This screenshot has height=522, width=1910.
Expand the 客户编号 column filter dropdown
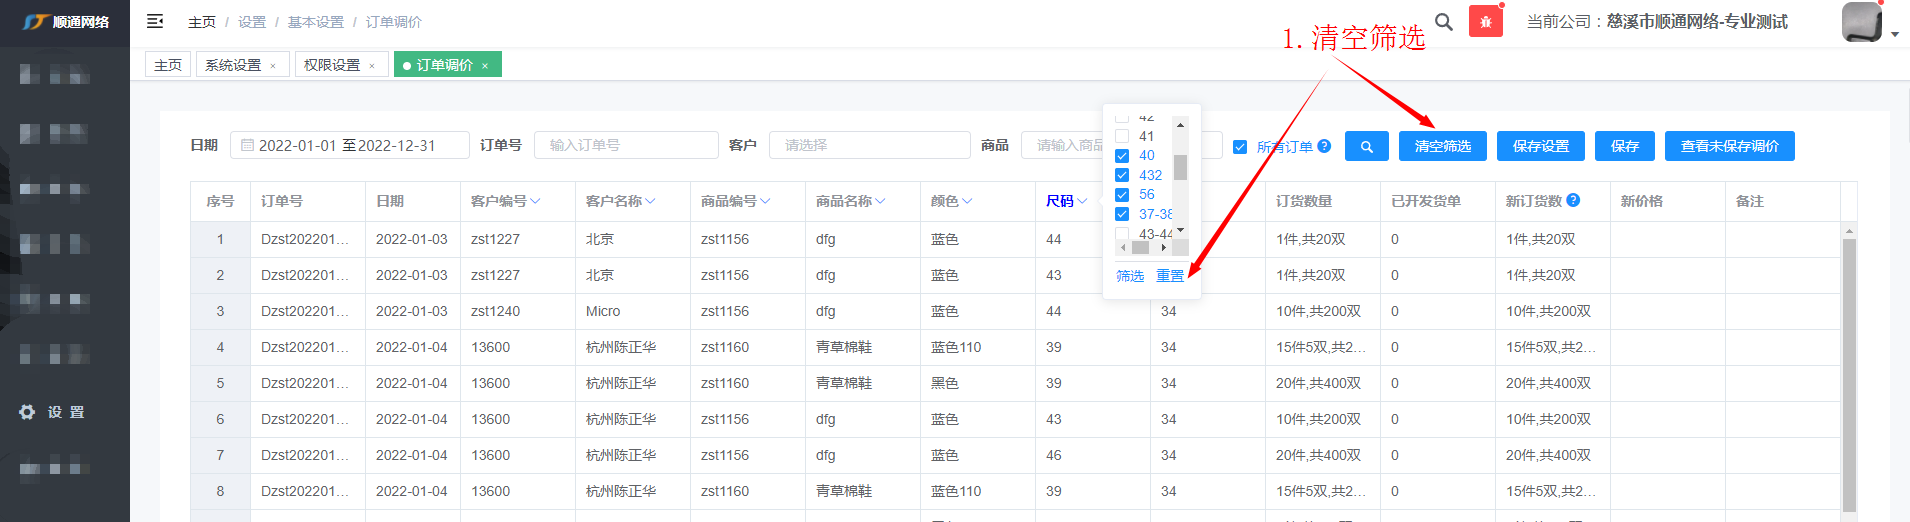coord(535,201)
